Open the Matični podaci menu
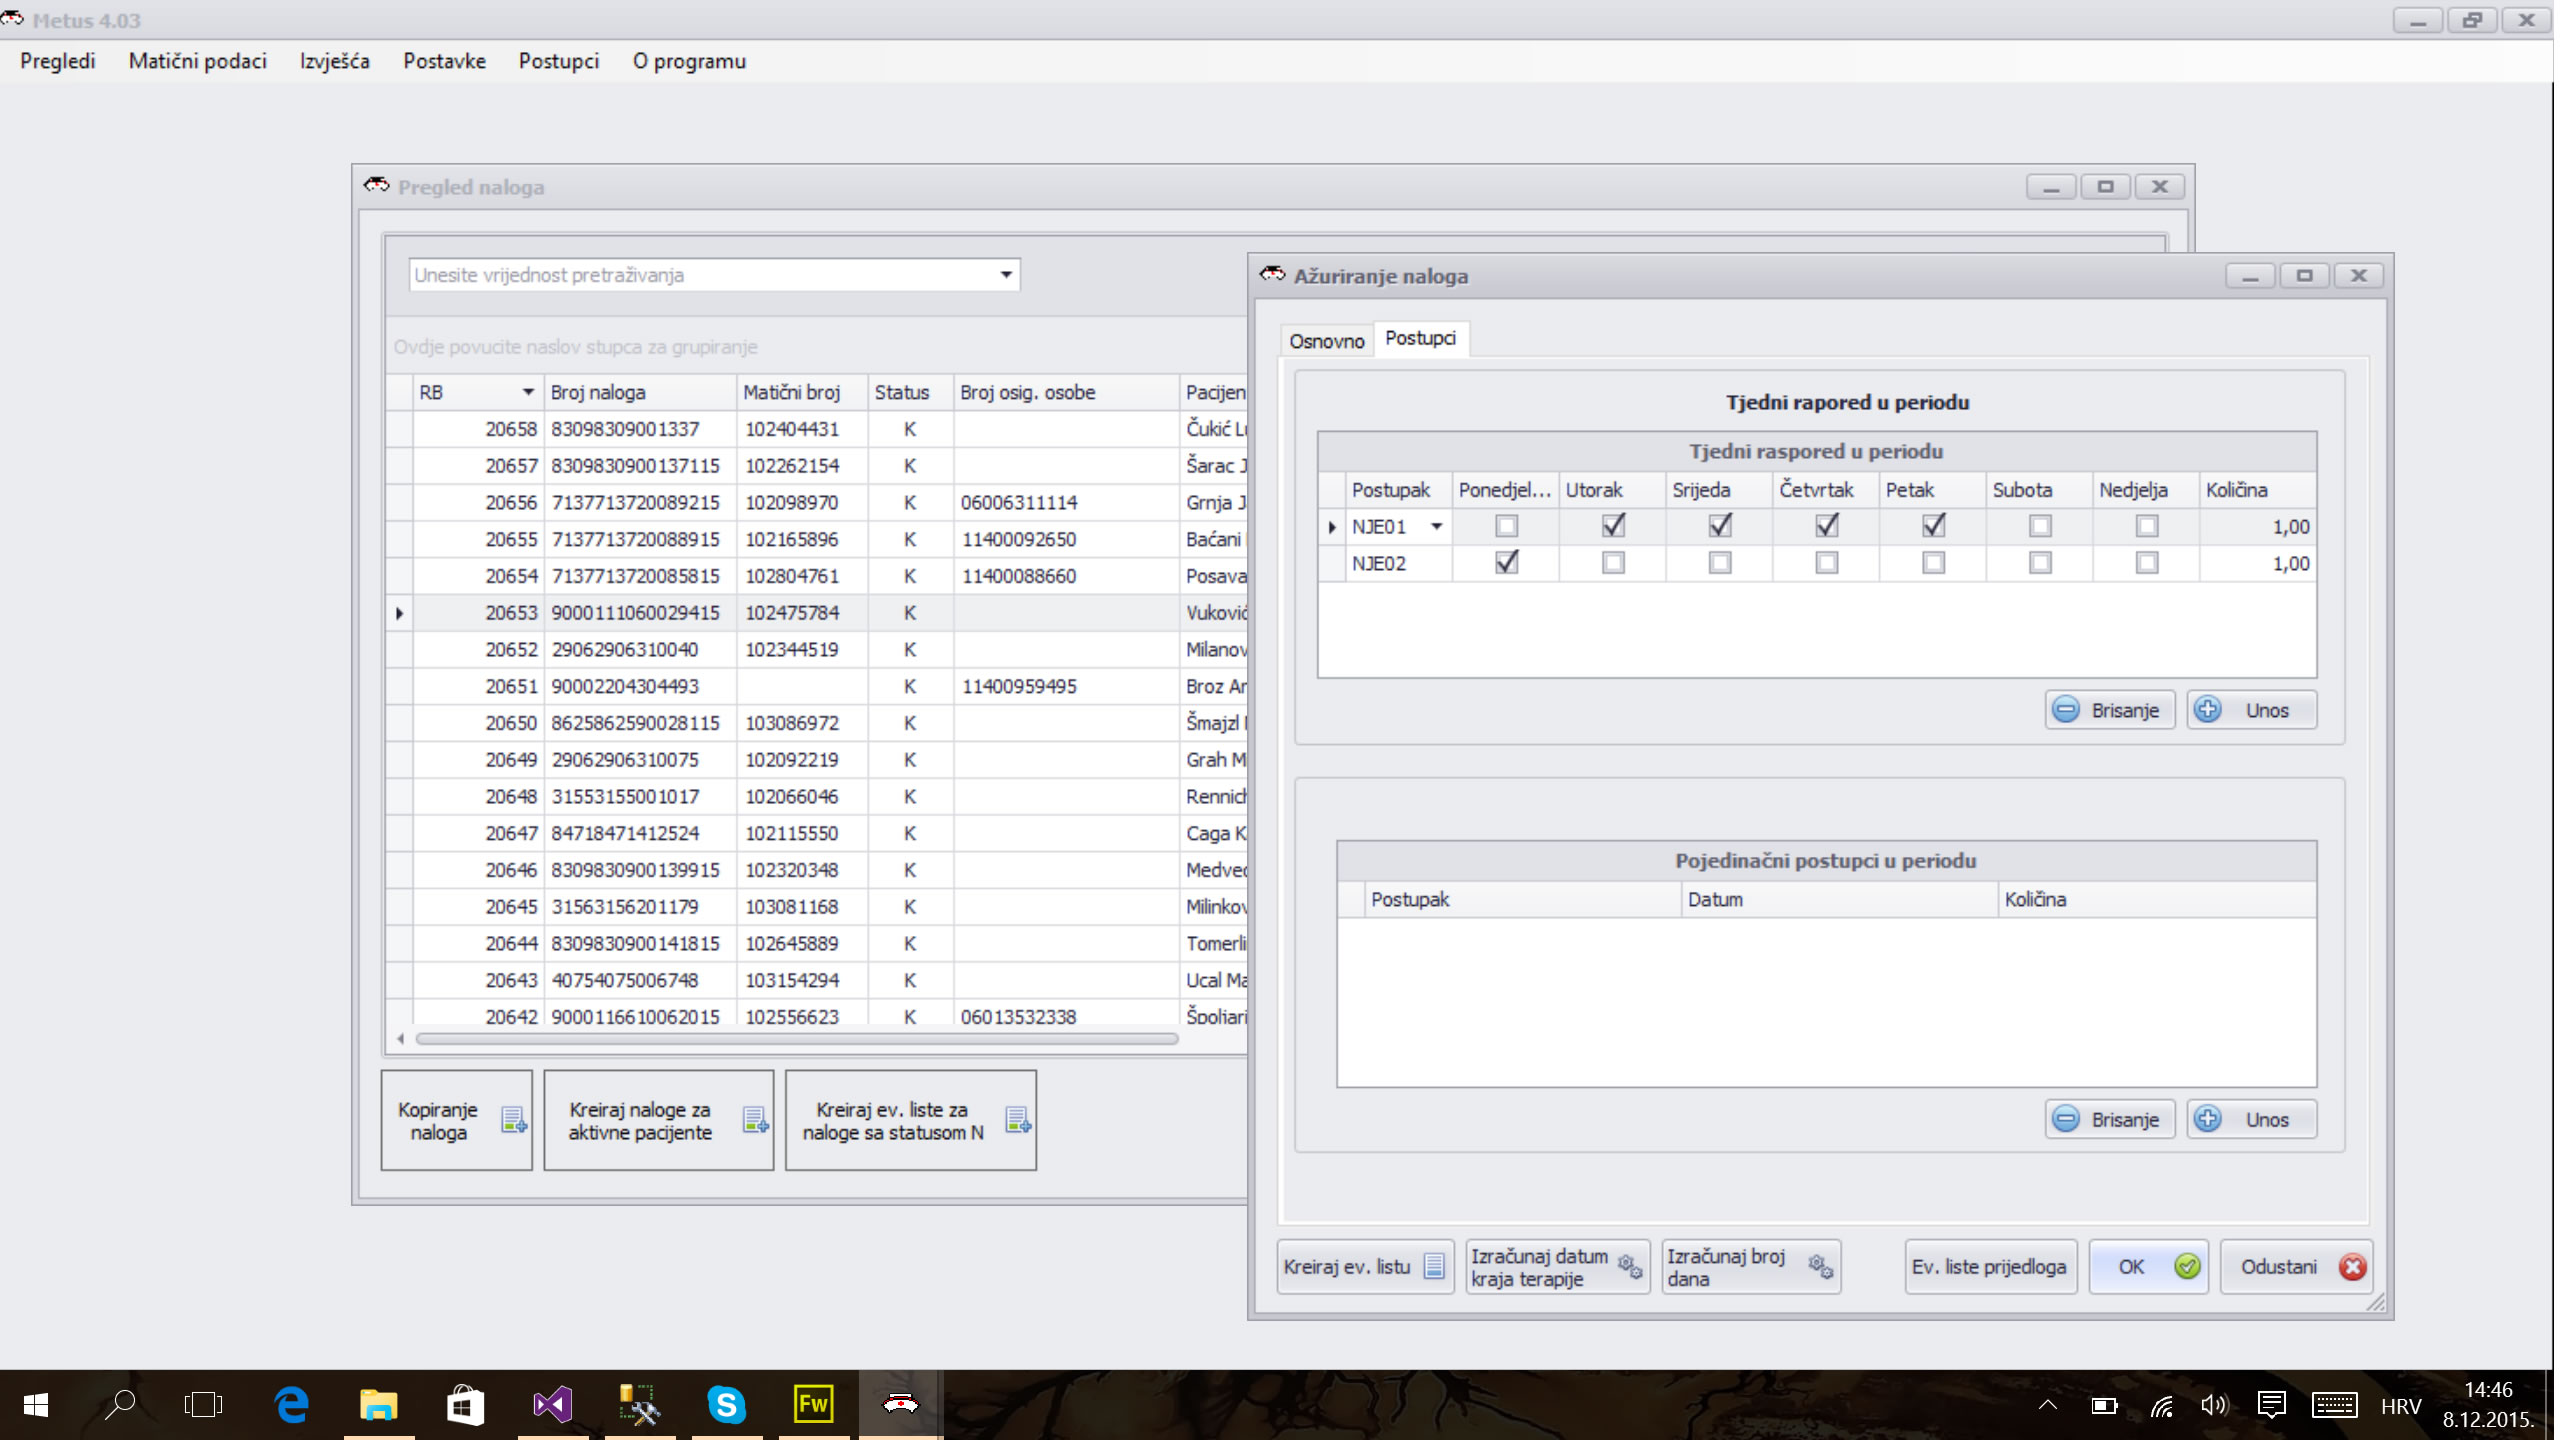 click(198, 61)
